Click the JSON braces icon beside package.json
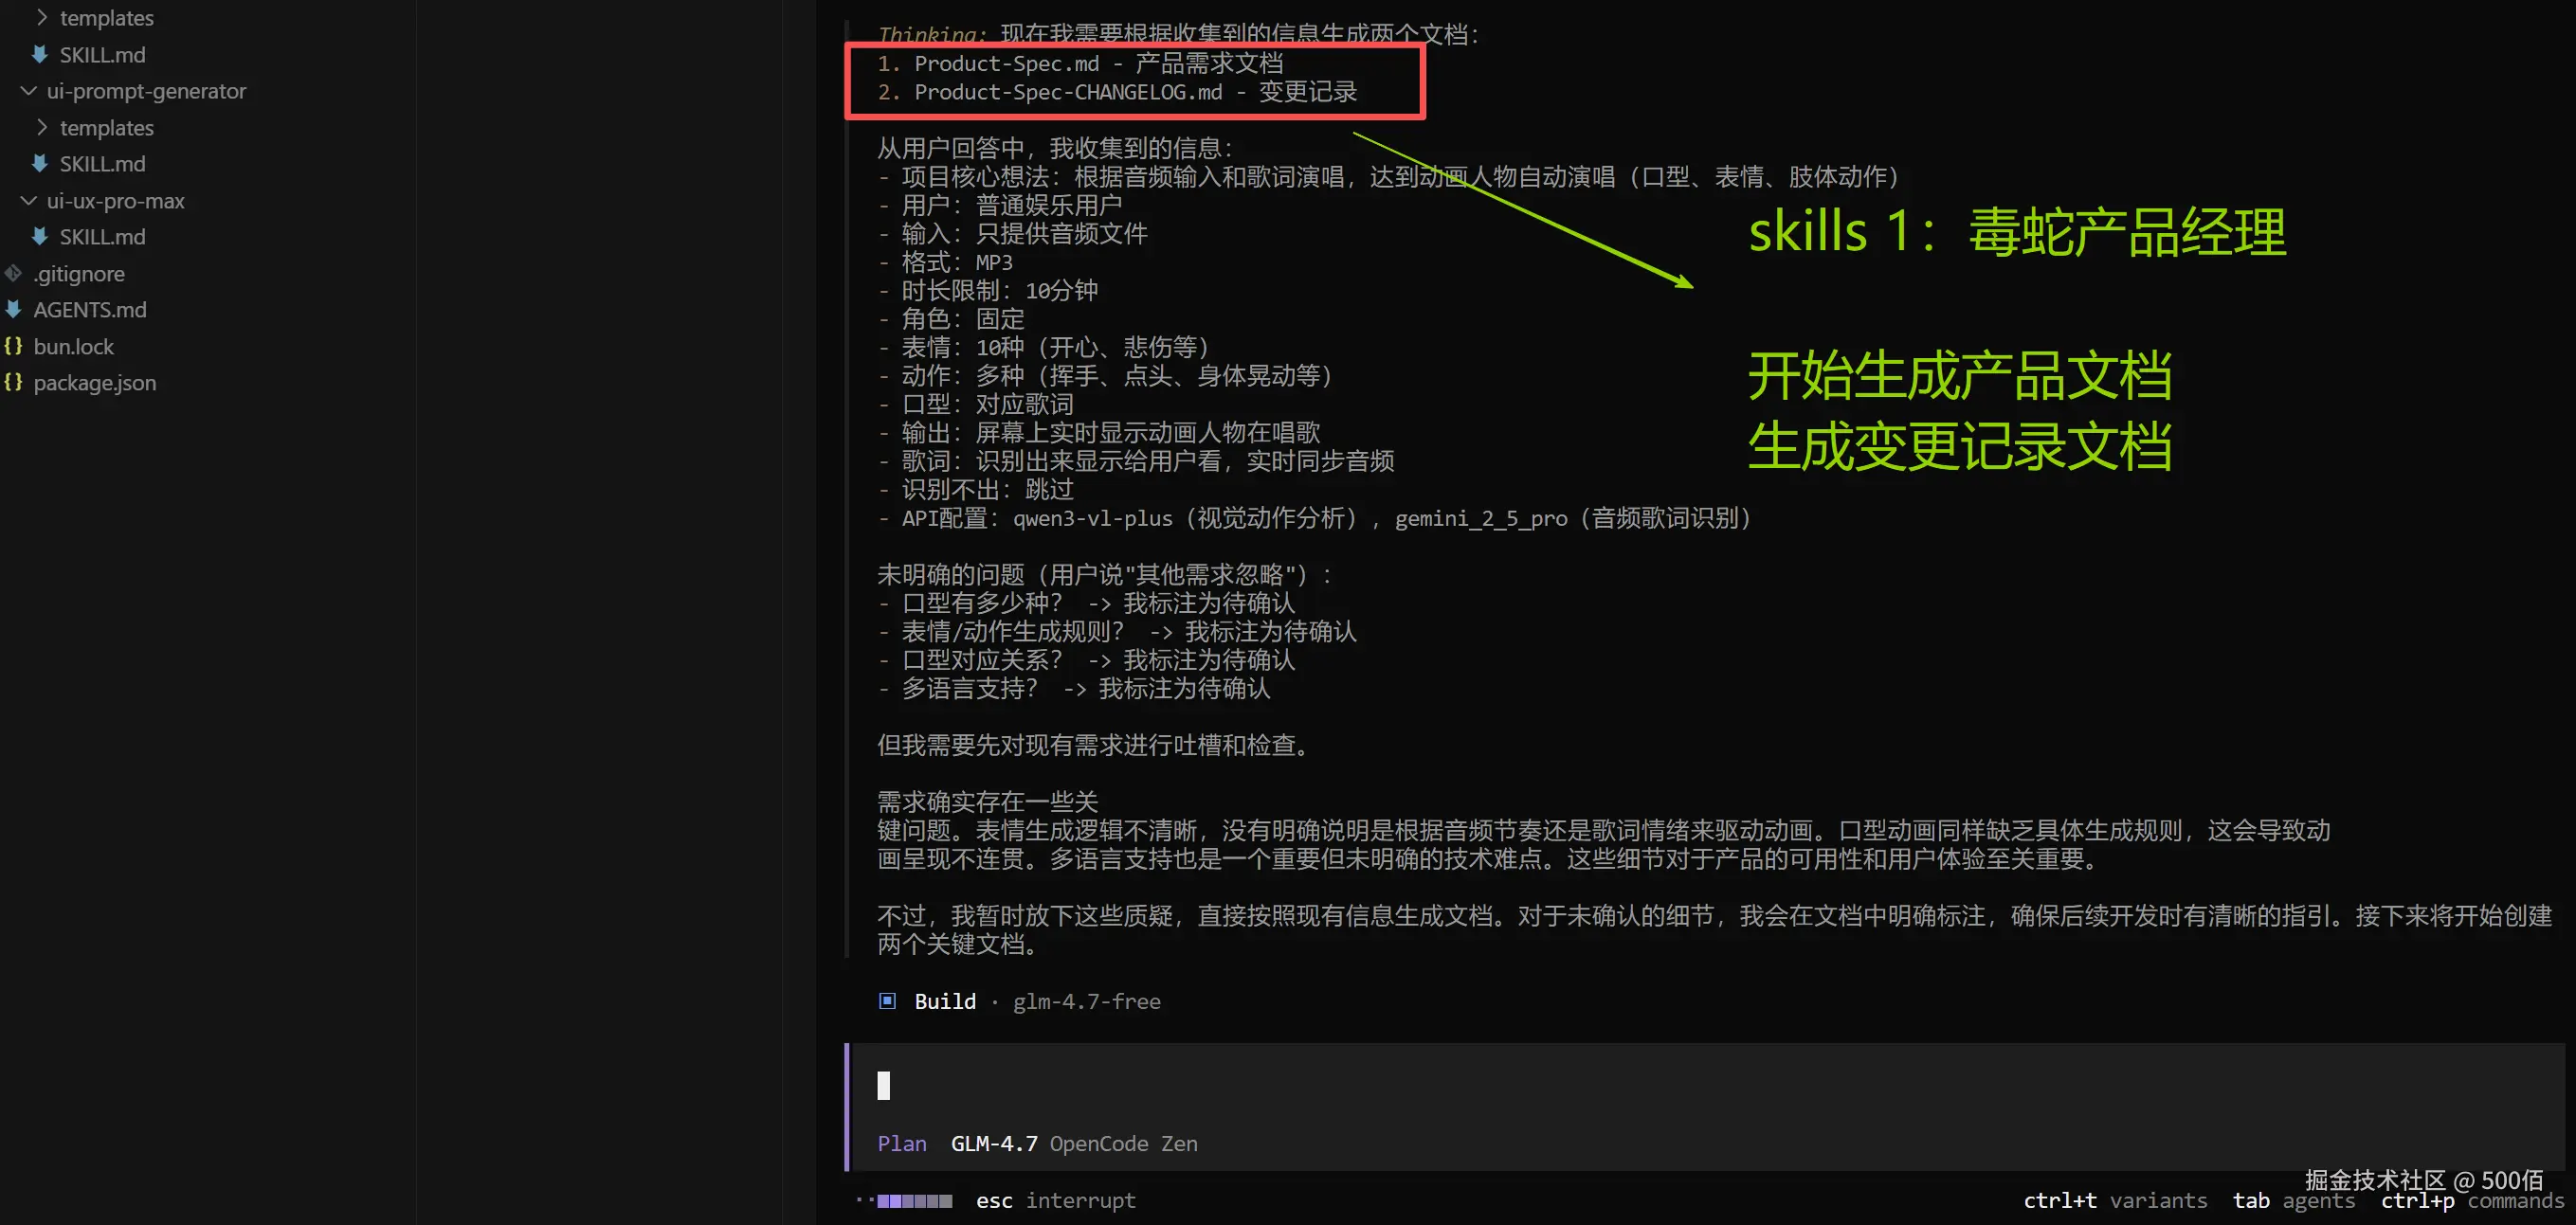Screen dimensions: 2576x1225 point(13,382)
